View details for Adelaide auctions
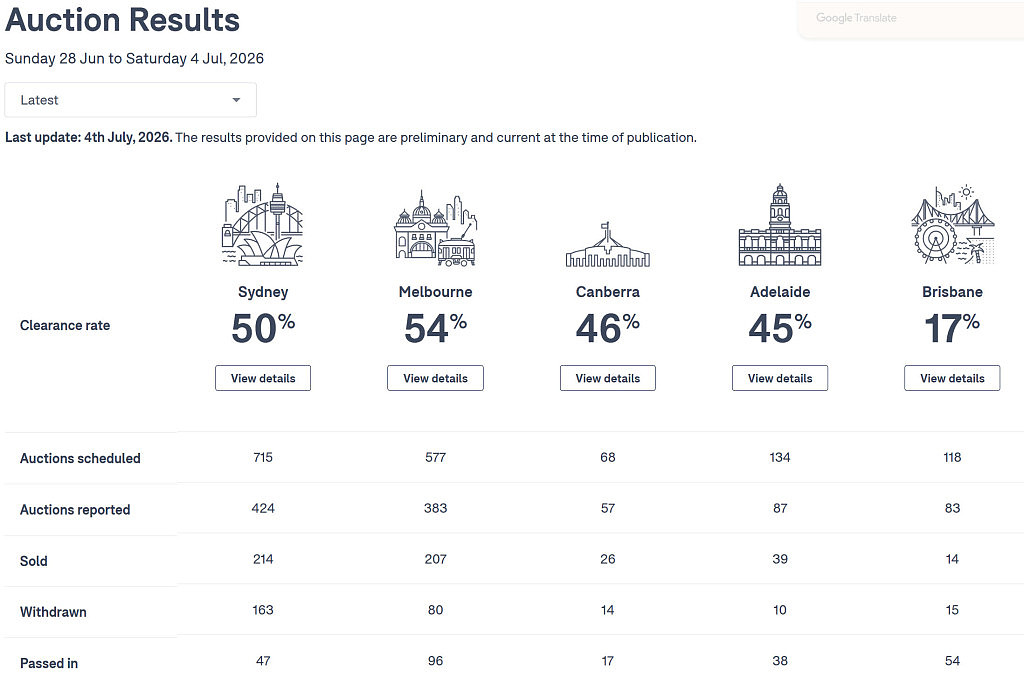 pyautogui.click(x=780, y=378)
